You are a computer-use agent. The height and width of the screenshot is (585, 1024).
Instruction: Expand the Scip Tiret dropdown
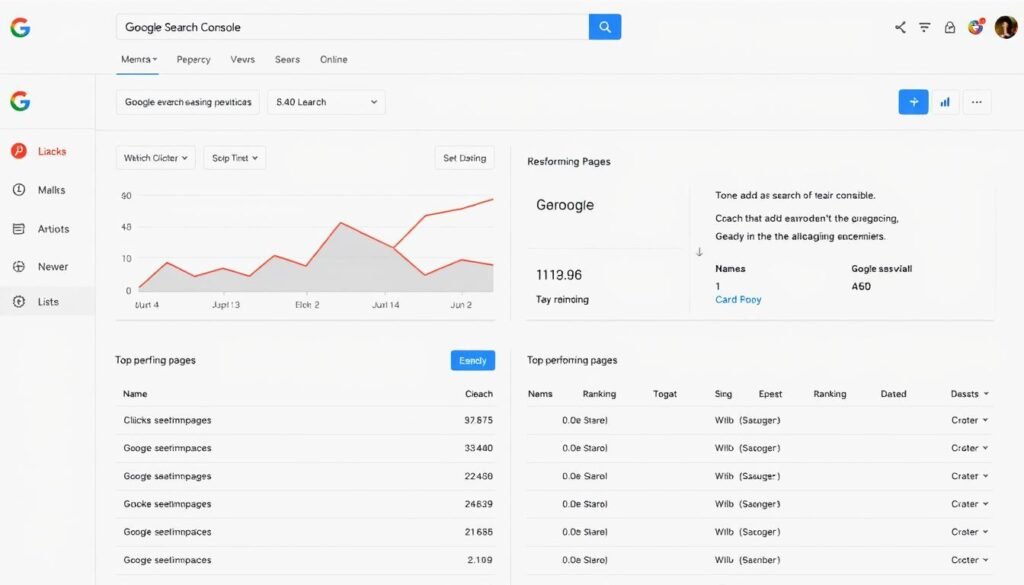point(234,157)
